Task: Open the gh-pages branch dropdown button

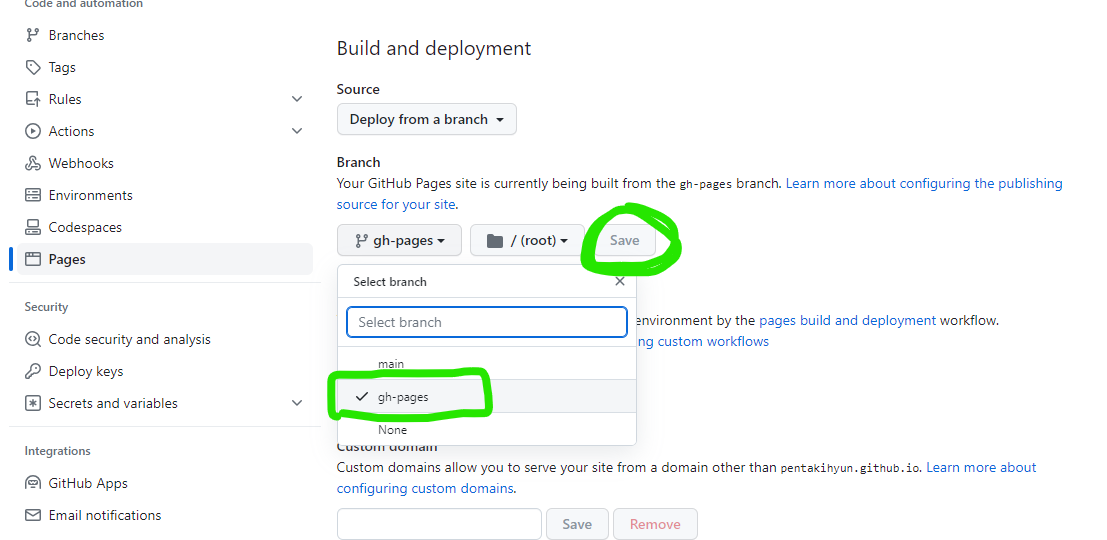Action: pyautogui.click(x=399, y=240)
